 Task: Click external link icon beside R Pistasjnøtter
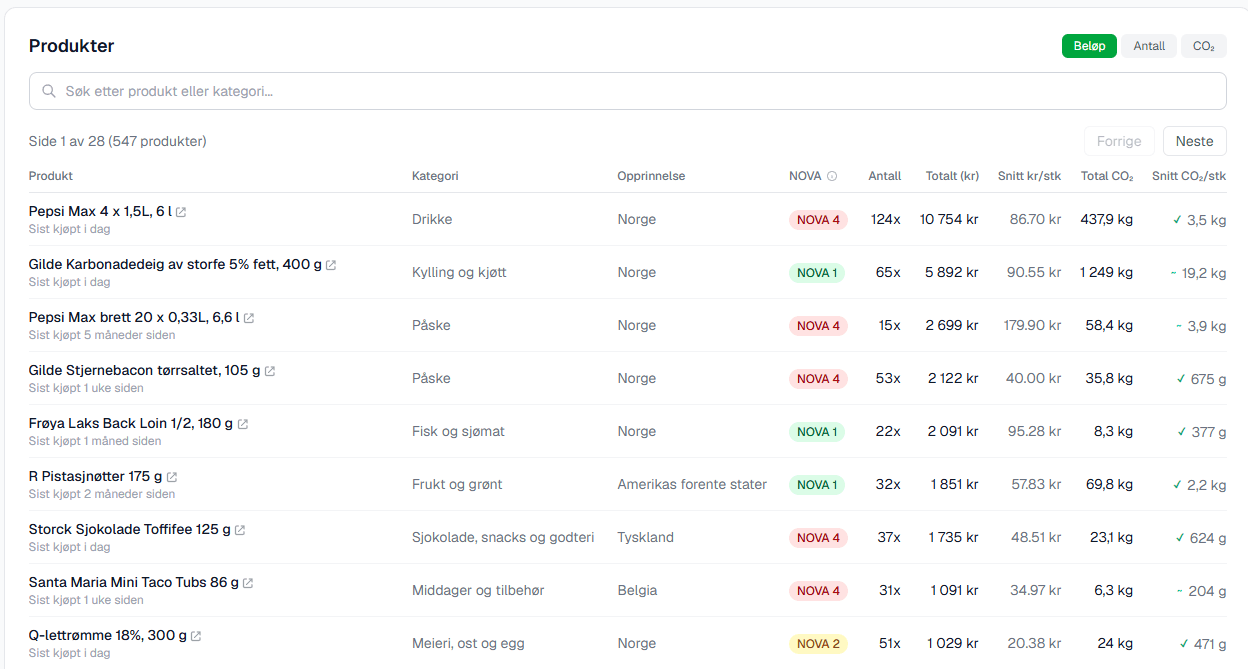click(x=172, y=477)
